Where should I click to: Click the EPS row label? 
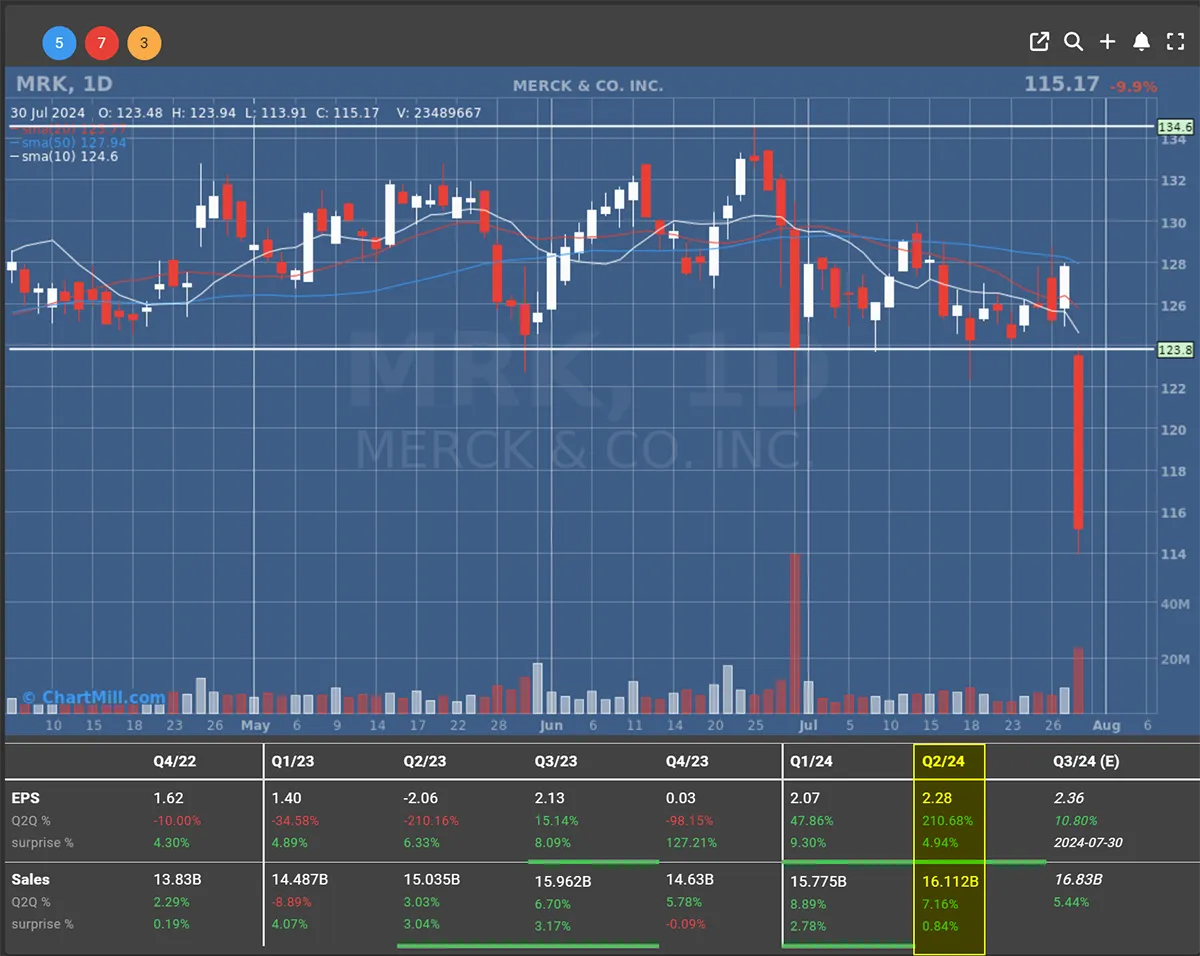[25, 799]
